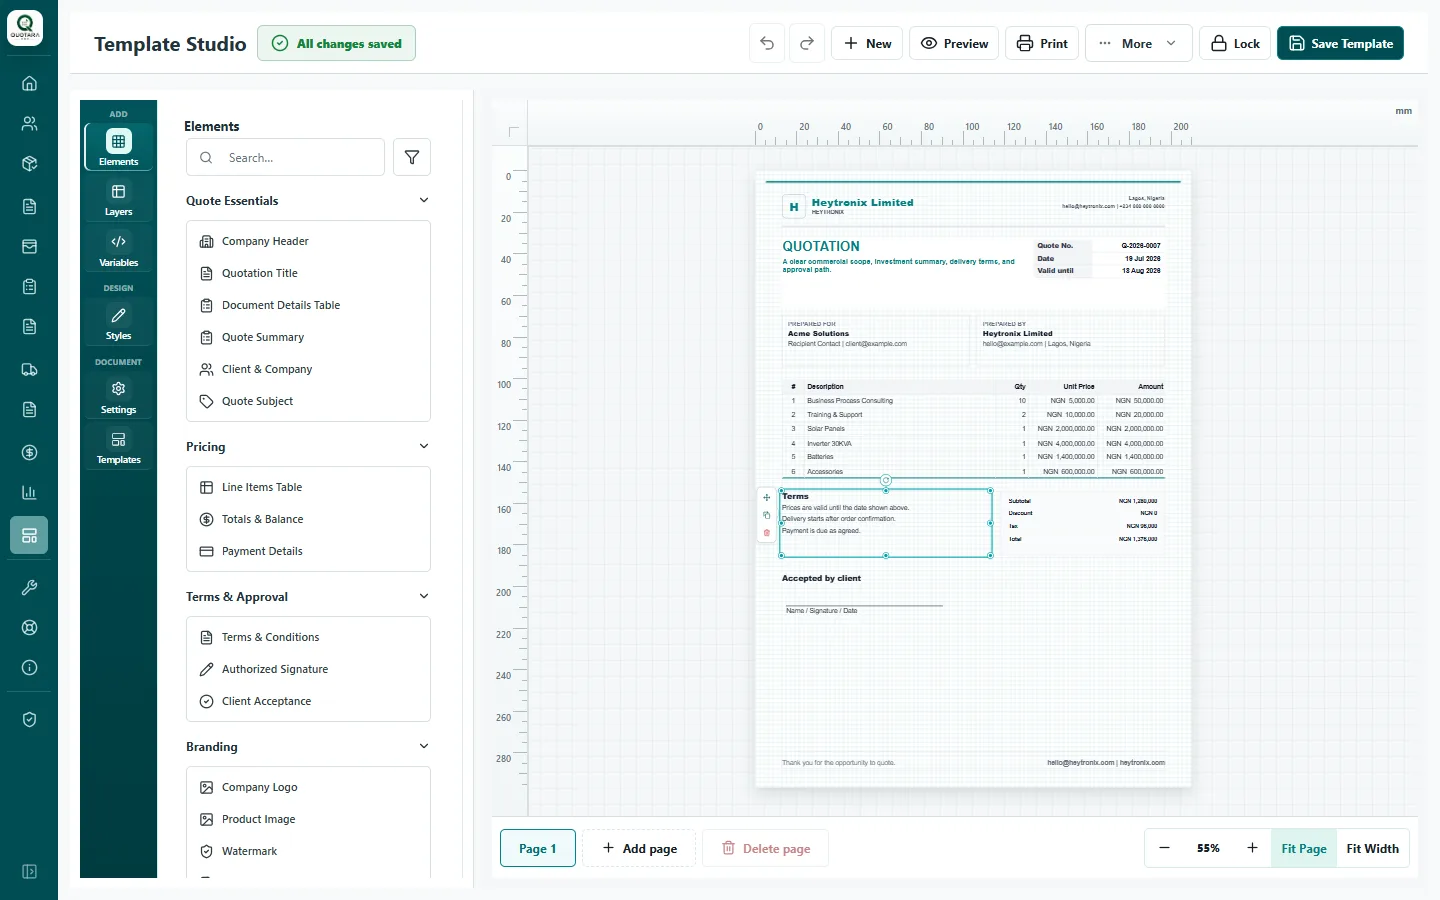Click the Save Template button
This screenshot has height=900, width=1440.
[1340, 43]
